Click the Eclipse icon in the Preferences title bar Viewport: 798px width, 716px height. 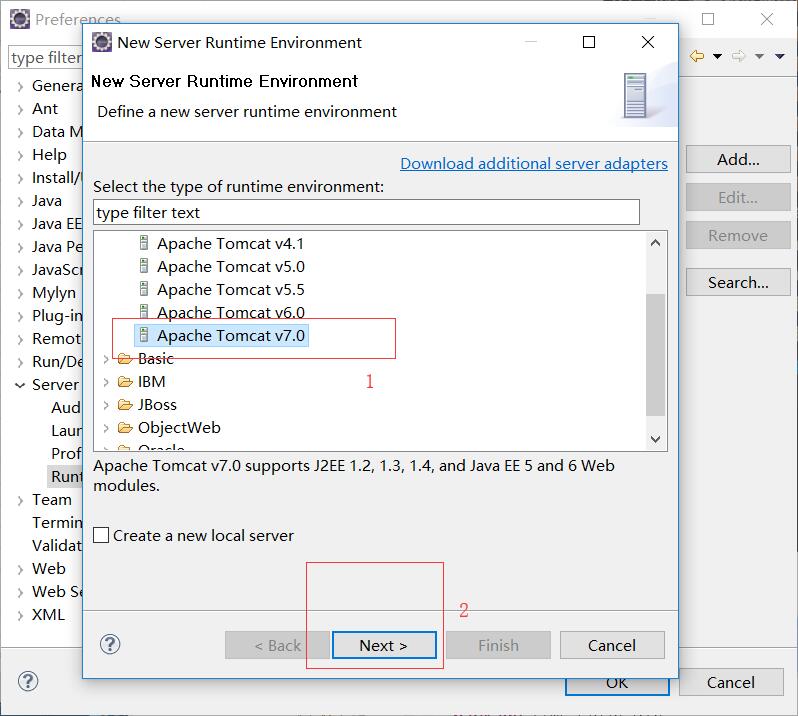[x=20, y=19]
